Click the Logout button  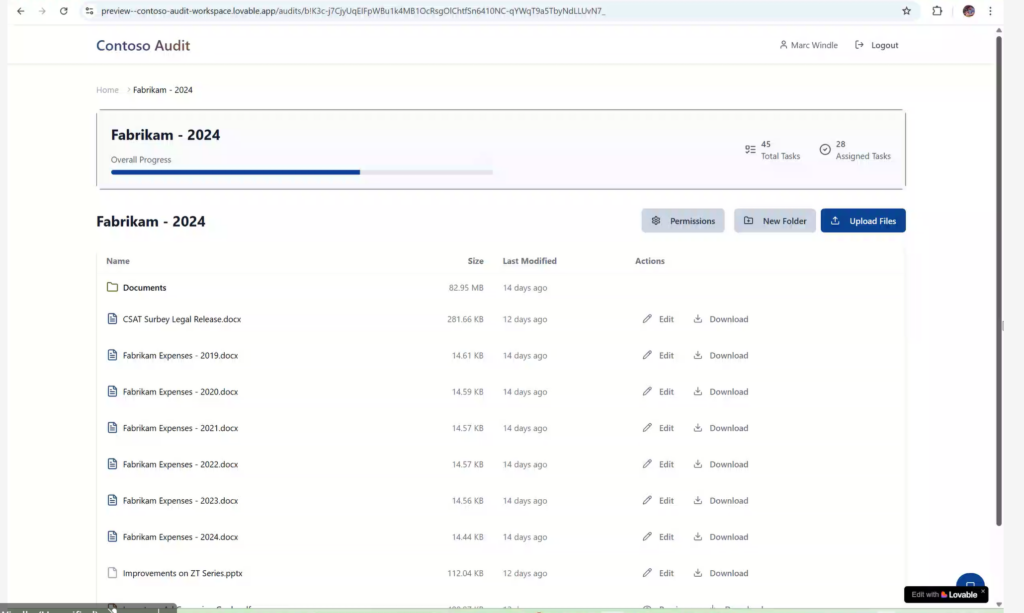click(x=876, y=45)
